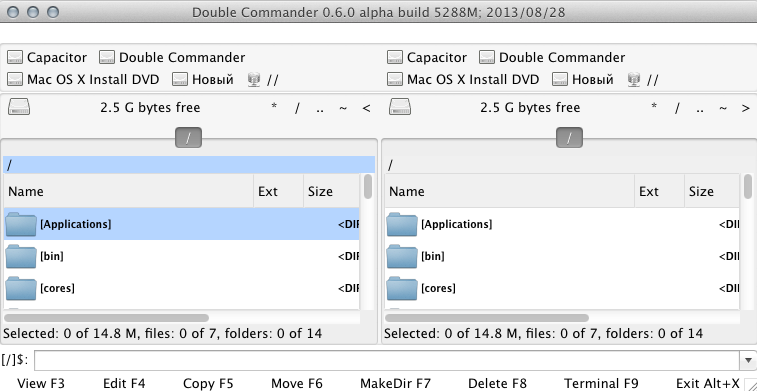Click left panel selection status text
This screenshot has height=391, width=757.
[162, 333]
